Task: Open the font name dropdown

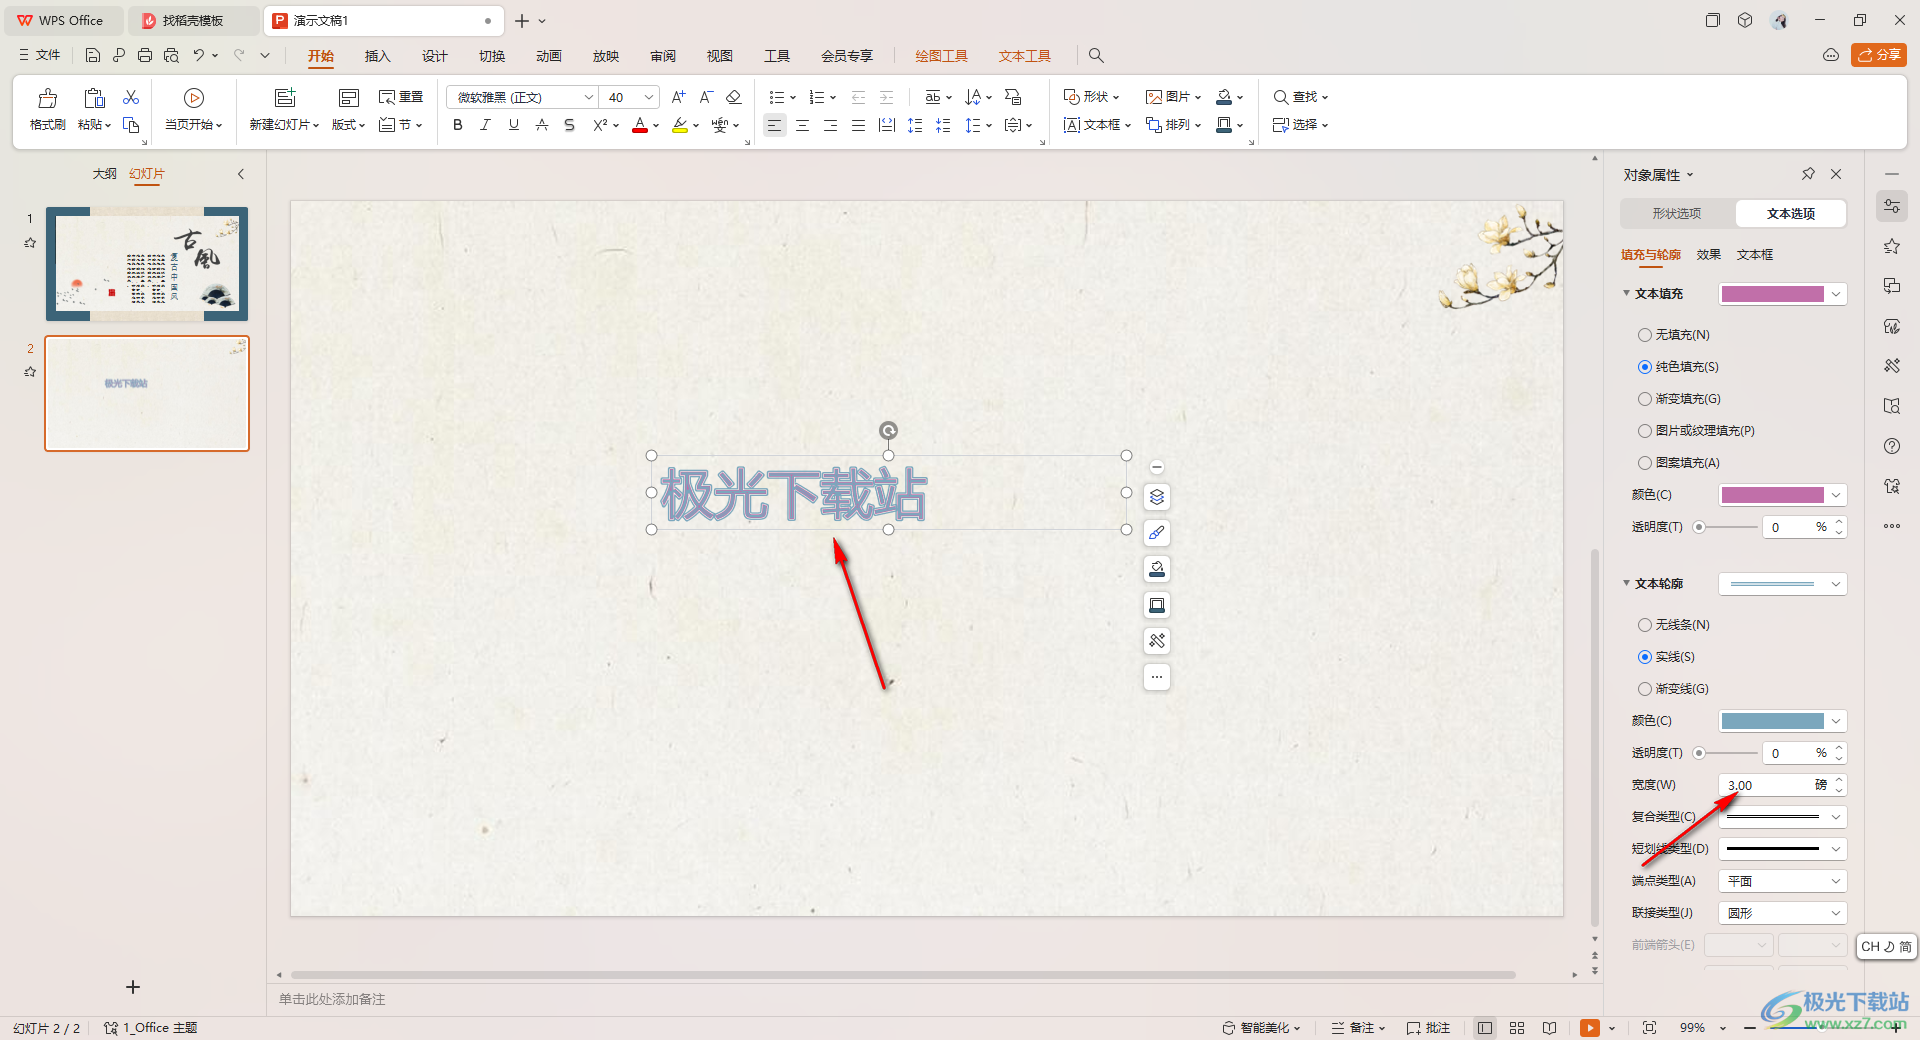Action: [589, 97]
